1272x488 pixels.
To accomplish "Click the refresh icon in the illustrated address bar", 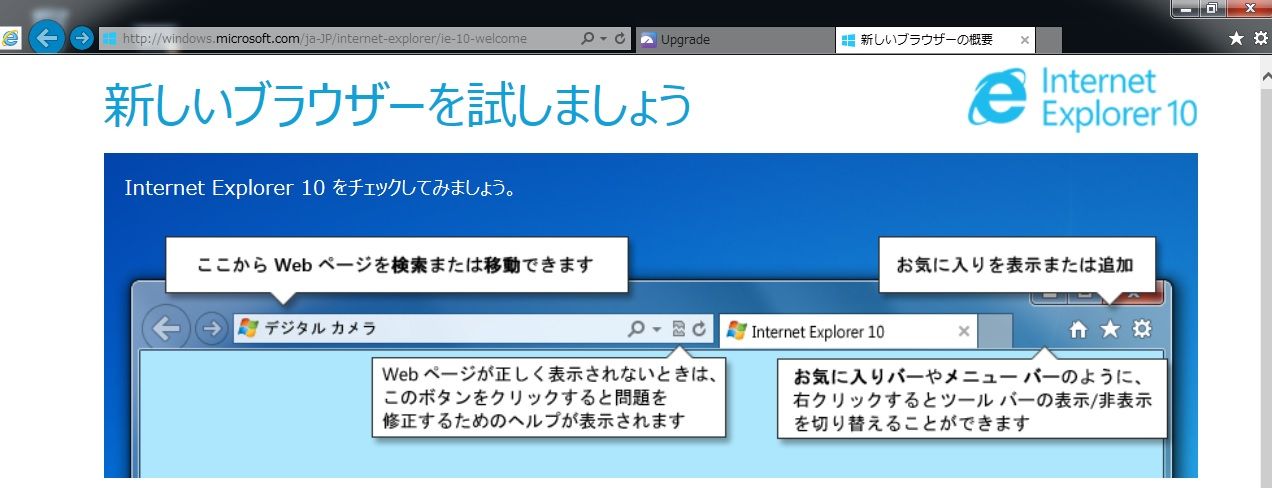I will click(x=699, y=328).
